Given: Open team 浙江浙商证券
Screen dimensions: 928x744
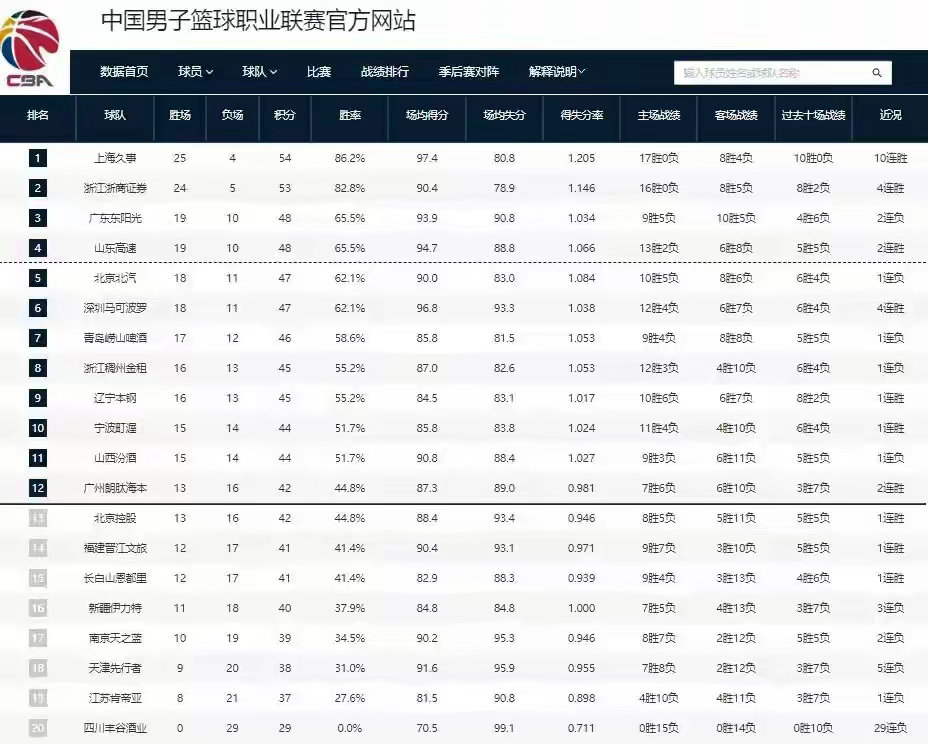Looking at the screenshot, I should pyautogui.click(x=115, y=188).
